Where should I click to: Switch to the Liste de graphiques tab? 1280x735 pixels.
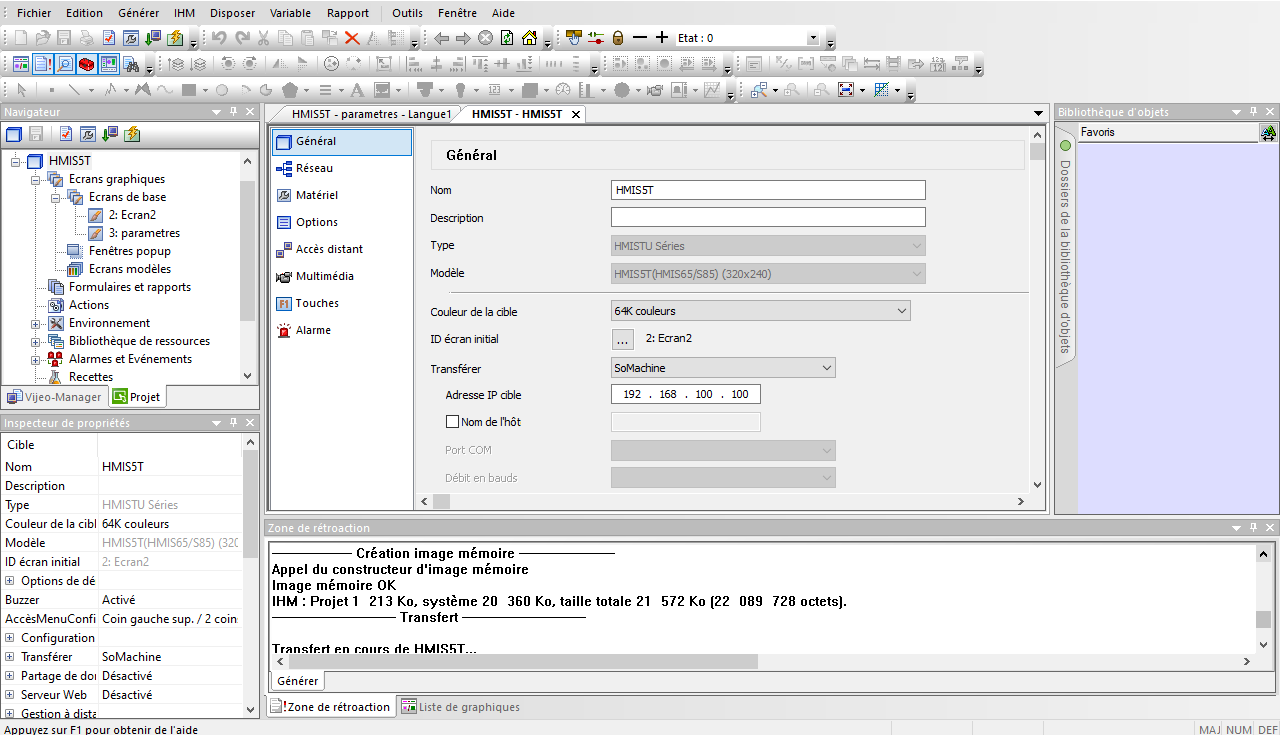click(460, 707)
